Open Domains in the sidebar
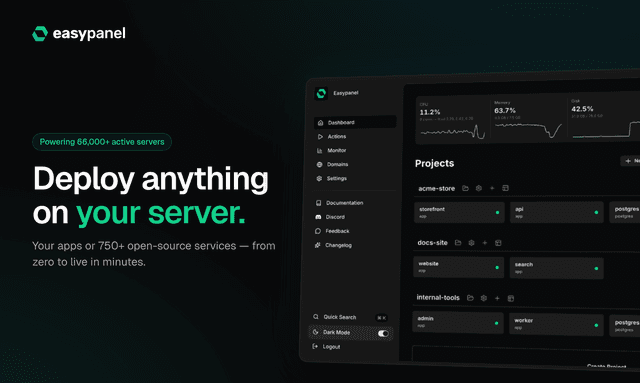 [337, 164]
